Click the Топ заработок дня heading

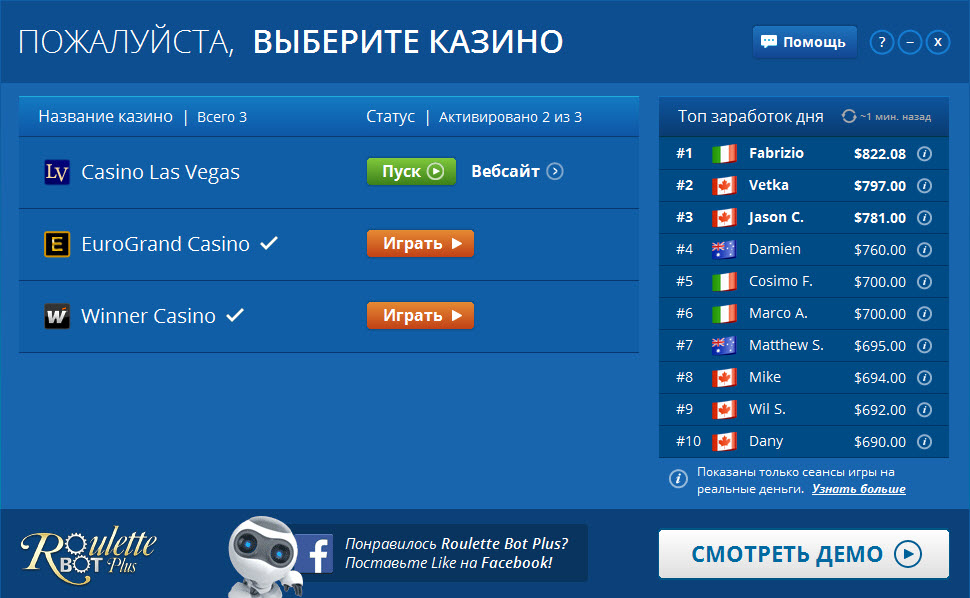pyautogui.click(x=751, y=116)
